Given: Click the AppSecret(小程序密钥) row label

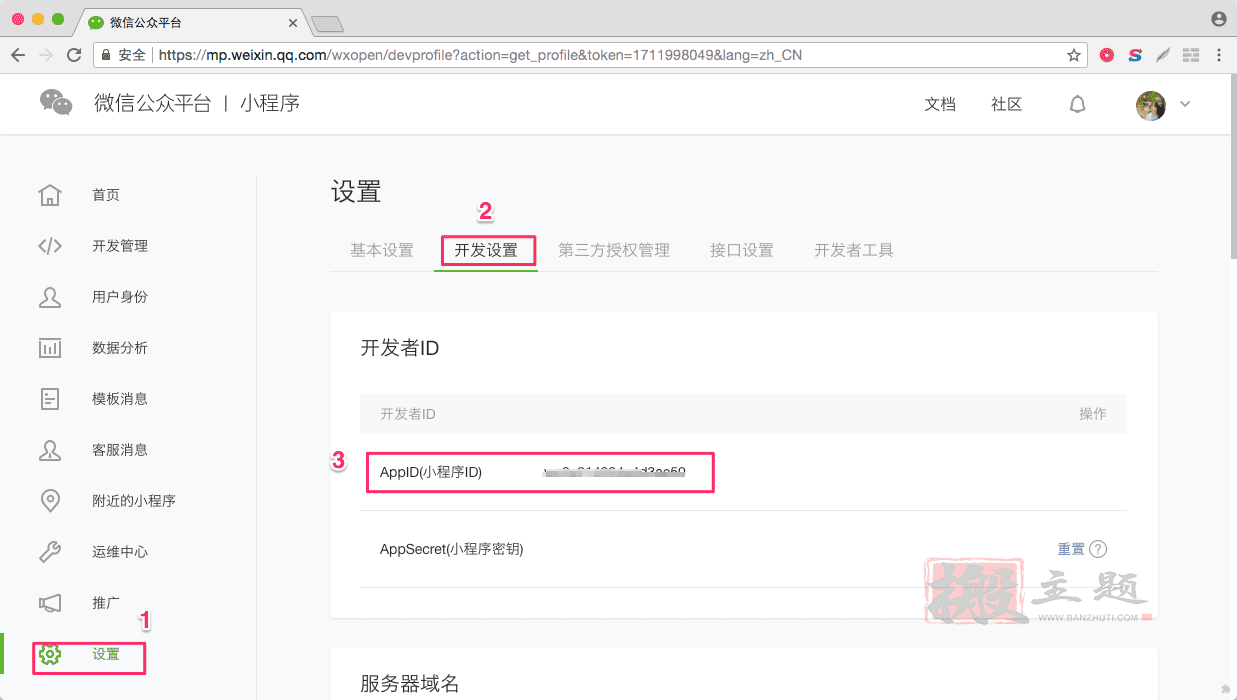Looking at the screenshot, I should pyautogui.click(x=452, y=549).
